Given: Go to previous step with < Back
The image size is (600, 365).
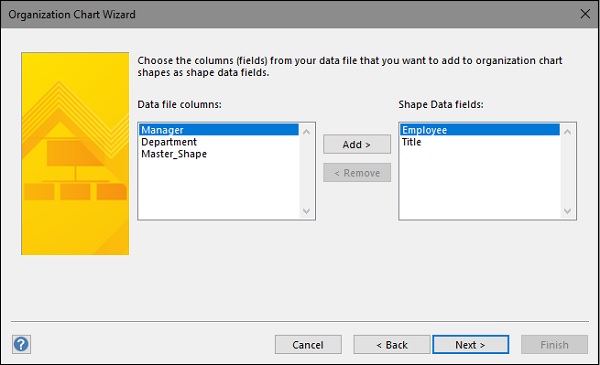Looking at the screenshot, I should pyautogui.click(x=392, y=345).
